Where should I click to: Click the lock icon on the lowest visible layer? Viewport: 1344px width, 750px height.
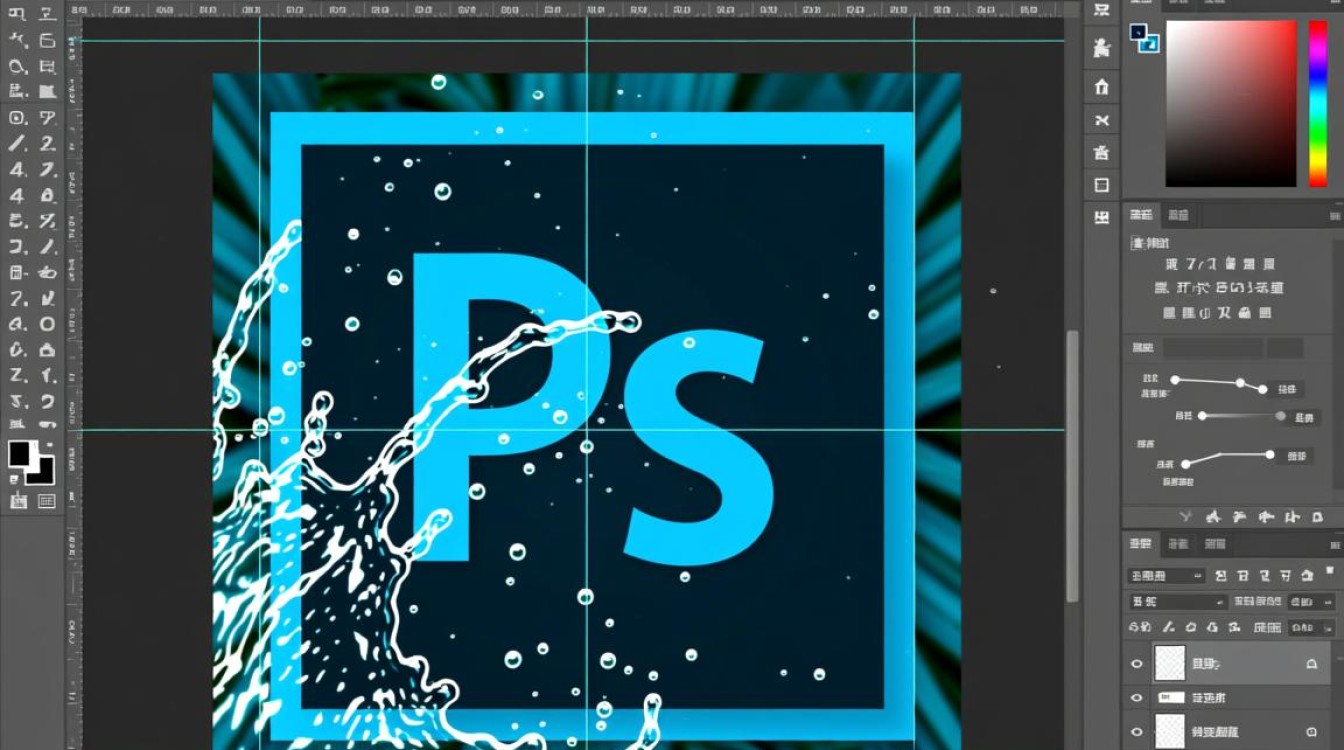point(1312,731)
